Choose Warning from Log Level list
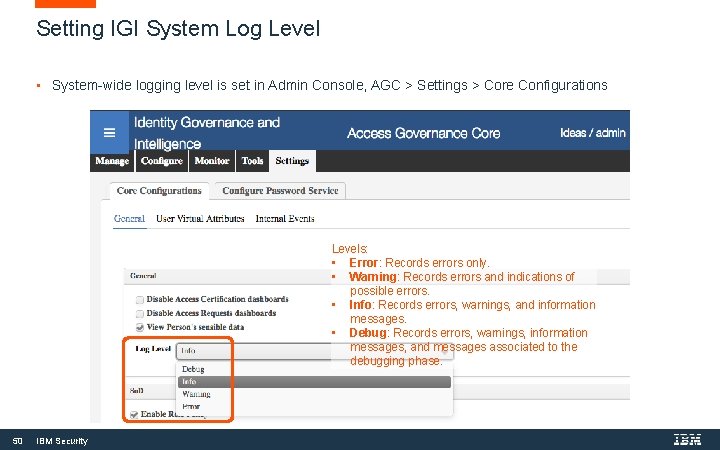The width and height of the screenshot is (720, 450). point(315,394)
